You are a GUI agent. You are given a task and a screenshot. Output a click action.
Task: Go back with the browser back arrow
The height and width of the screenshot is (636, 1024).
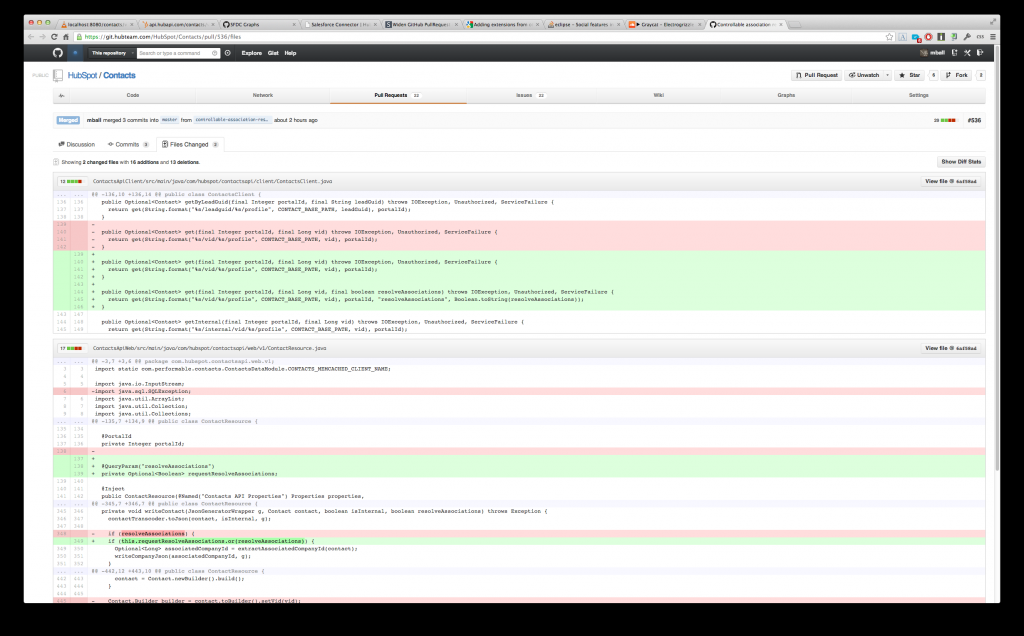click(x=30, y=37)
